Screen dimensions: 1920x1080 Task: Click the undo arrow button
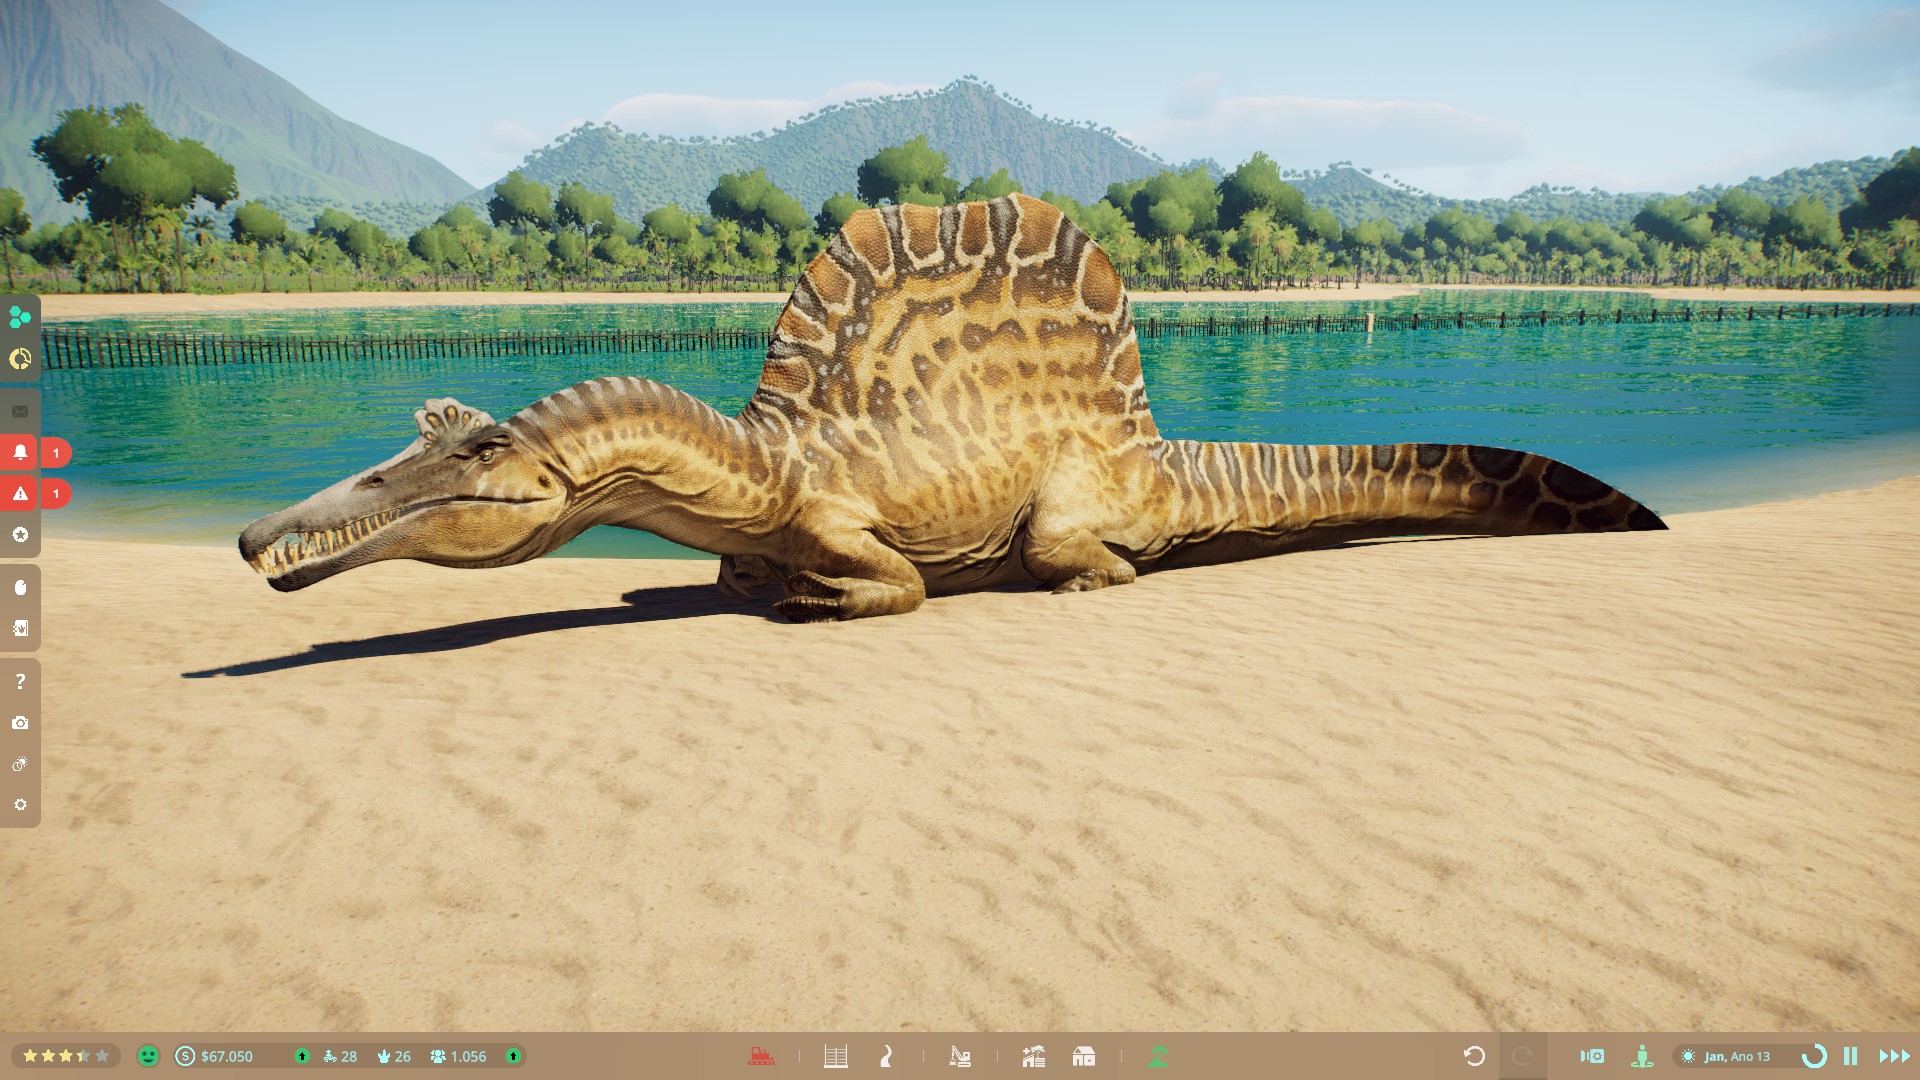(x=1473, y=1056)
